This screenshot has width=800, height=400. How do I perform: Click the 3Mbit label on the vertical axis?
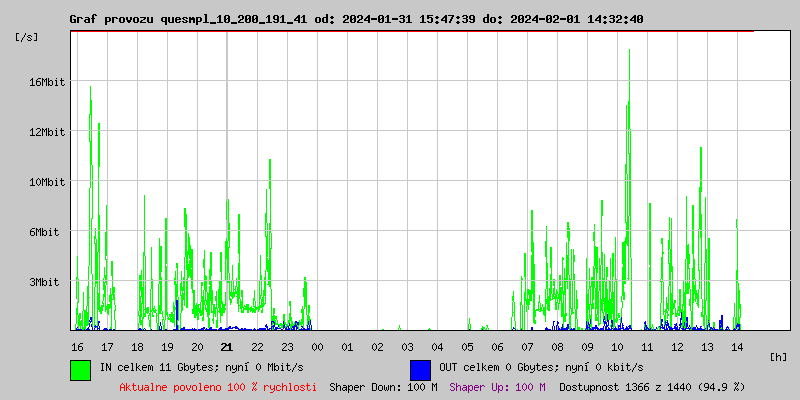[44, 282]
